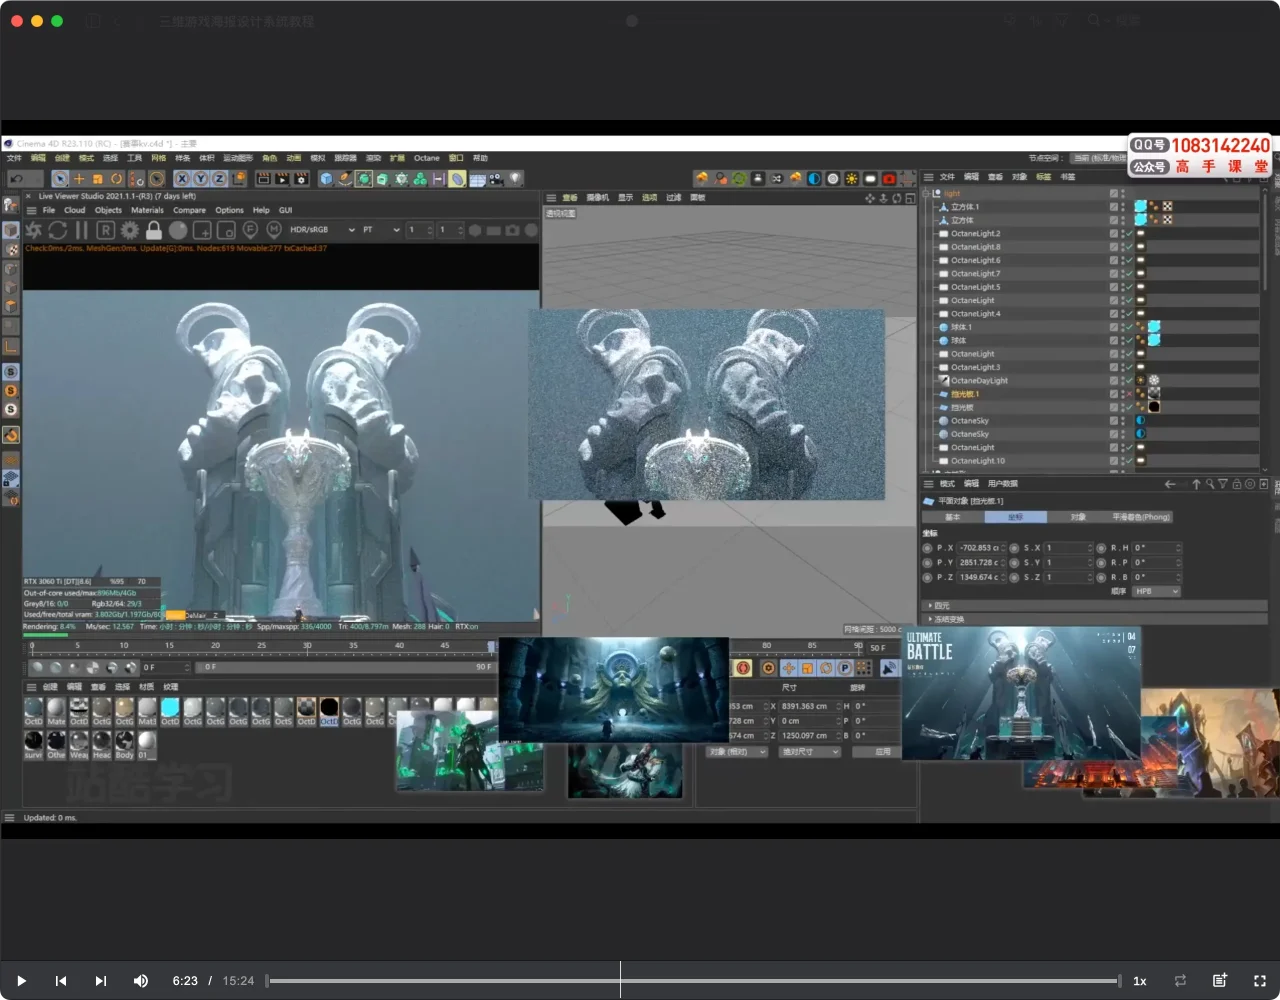Image resolution: width=1280 pixels, height=1000 pixels.
Task: Toggle the Y axis lock
Action: [200, 179]
